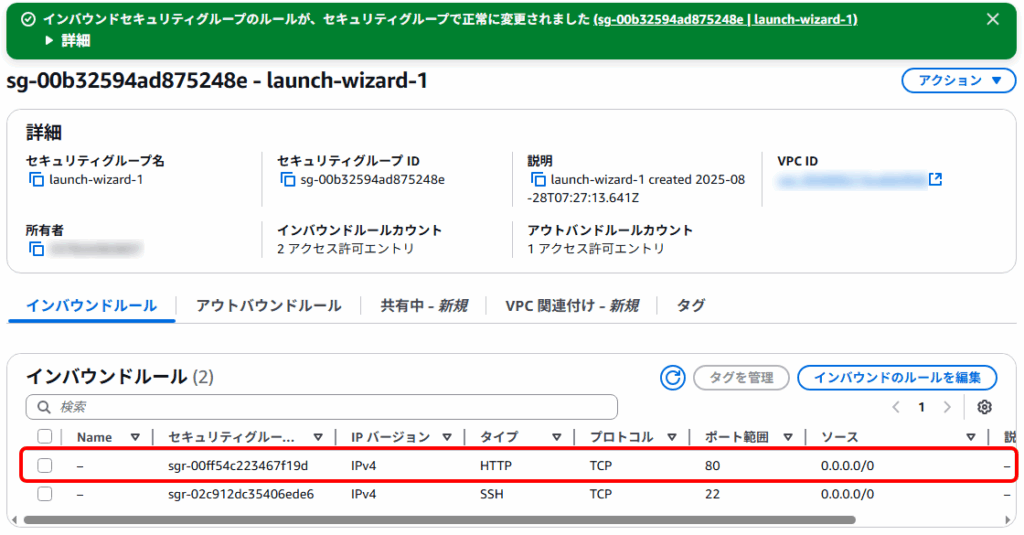The width and height of the screenshot is (1024, 535).
Task: Click the refresh icon beside タグを管理
Action: [x=673, y=378]
